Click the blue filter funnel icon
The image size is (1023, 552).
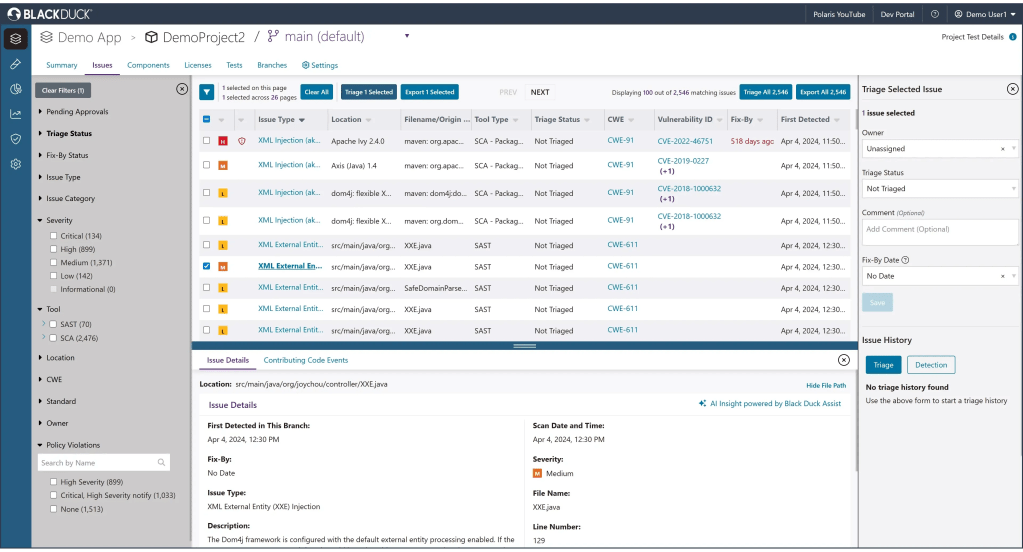(206, 92)
